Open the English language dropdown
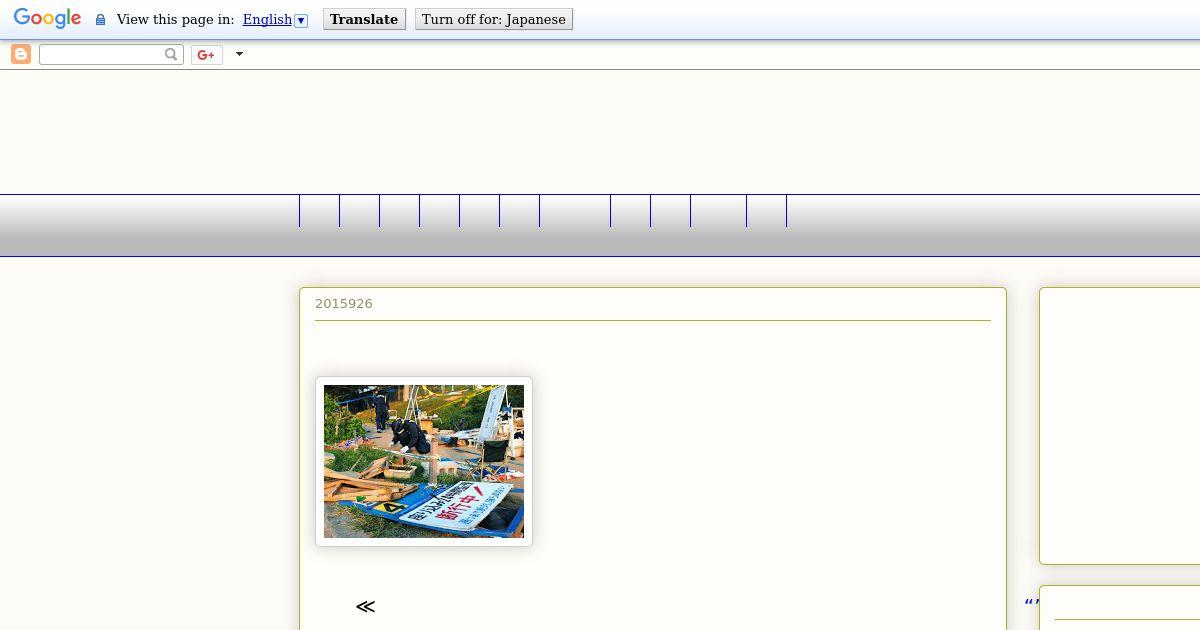Screen dimensions: 1200x630 275,20
